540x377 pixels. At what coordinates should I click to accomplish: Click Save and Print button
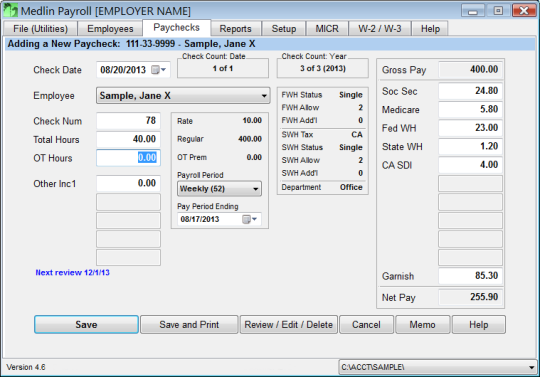pos(189,324)
